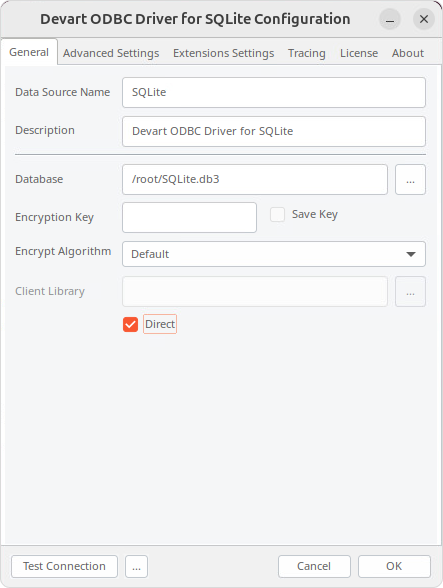Click the Encrypt Algorithm label
The image size is (443, 588).
coord(63,251)
